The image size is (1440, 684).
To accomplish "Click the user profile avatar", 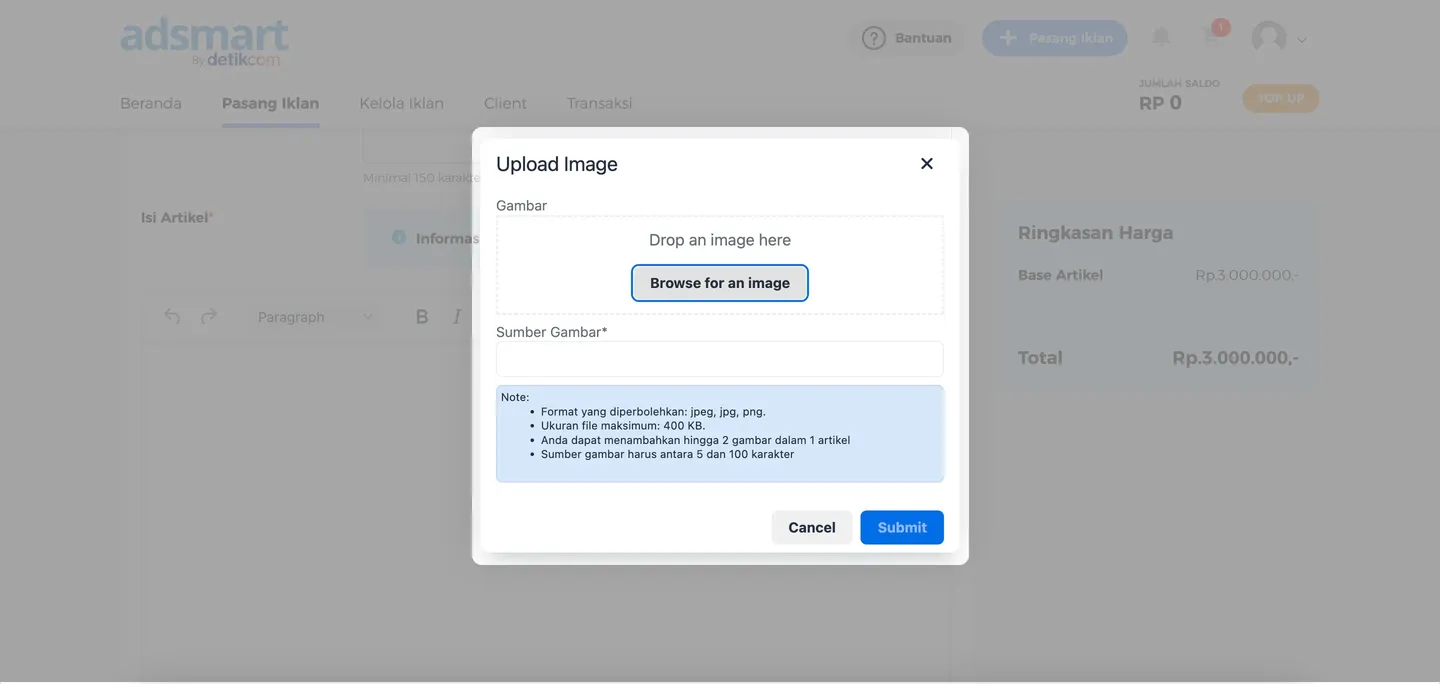I will tap(1268, 38).
